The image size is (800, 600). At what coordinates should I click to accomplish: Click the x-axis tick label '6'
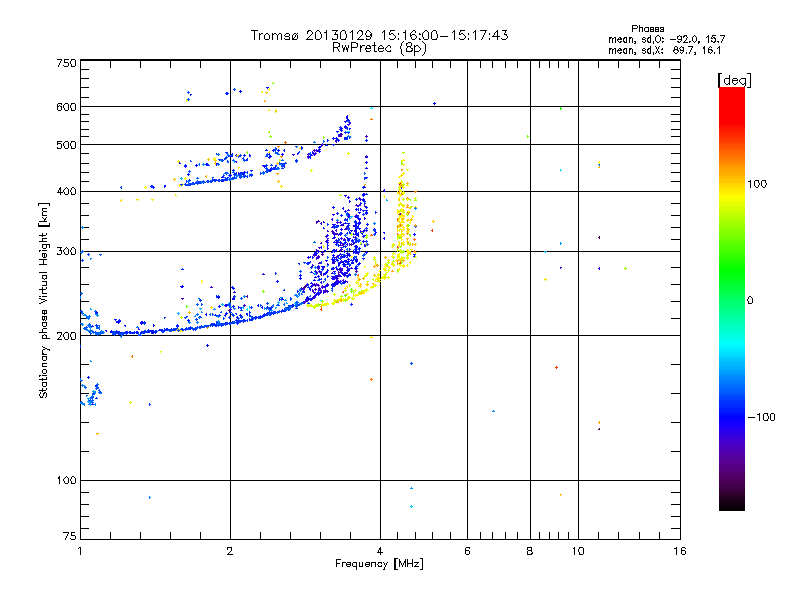[x=467, y=551]
